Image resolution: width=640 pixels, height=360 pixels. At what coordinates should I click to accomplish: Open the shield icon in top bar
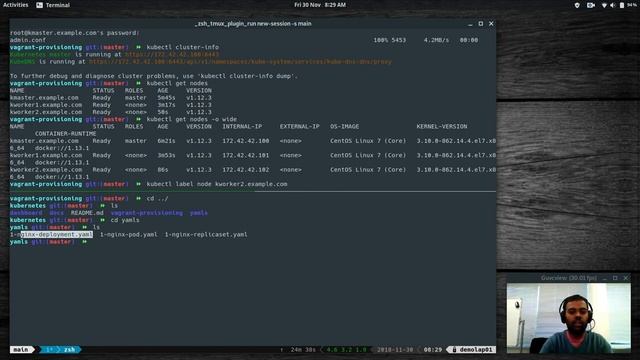point(577,5)
